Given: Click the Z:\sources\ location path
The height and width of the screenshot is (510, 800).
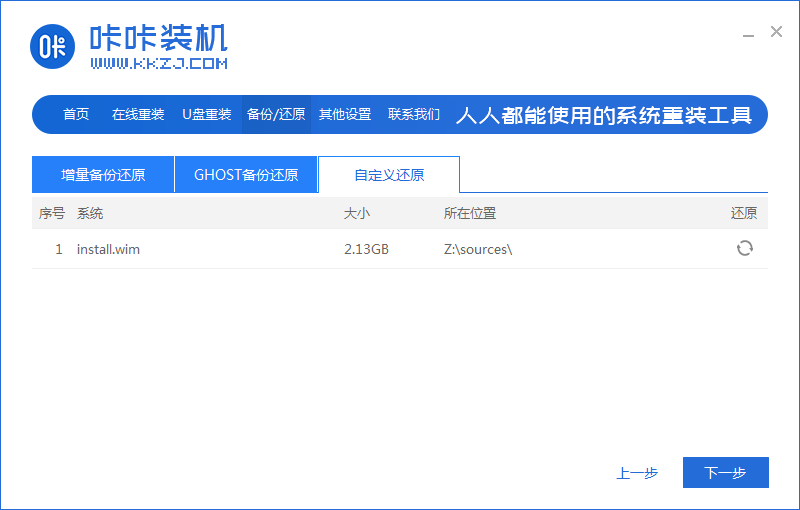Looking at the screenshot, I should tap(478, 249).
